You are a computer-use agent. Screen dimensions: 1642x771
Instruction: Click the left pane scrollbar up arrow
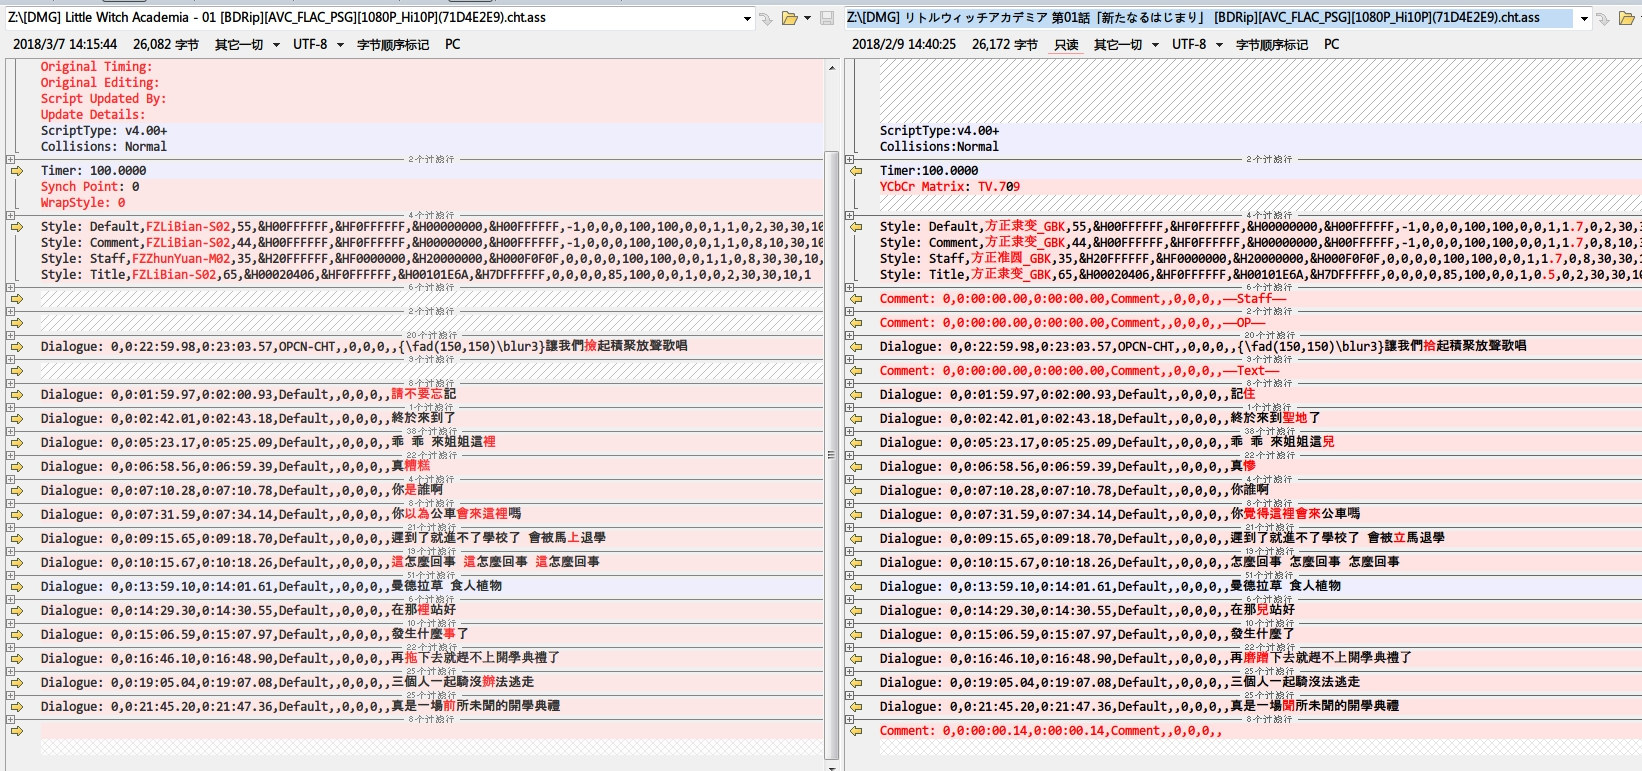[x=831, y=67]
